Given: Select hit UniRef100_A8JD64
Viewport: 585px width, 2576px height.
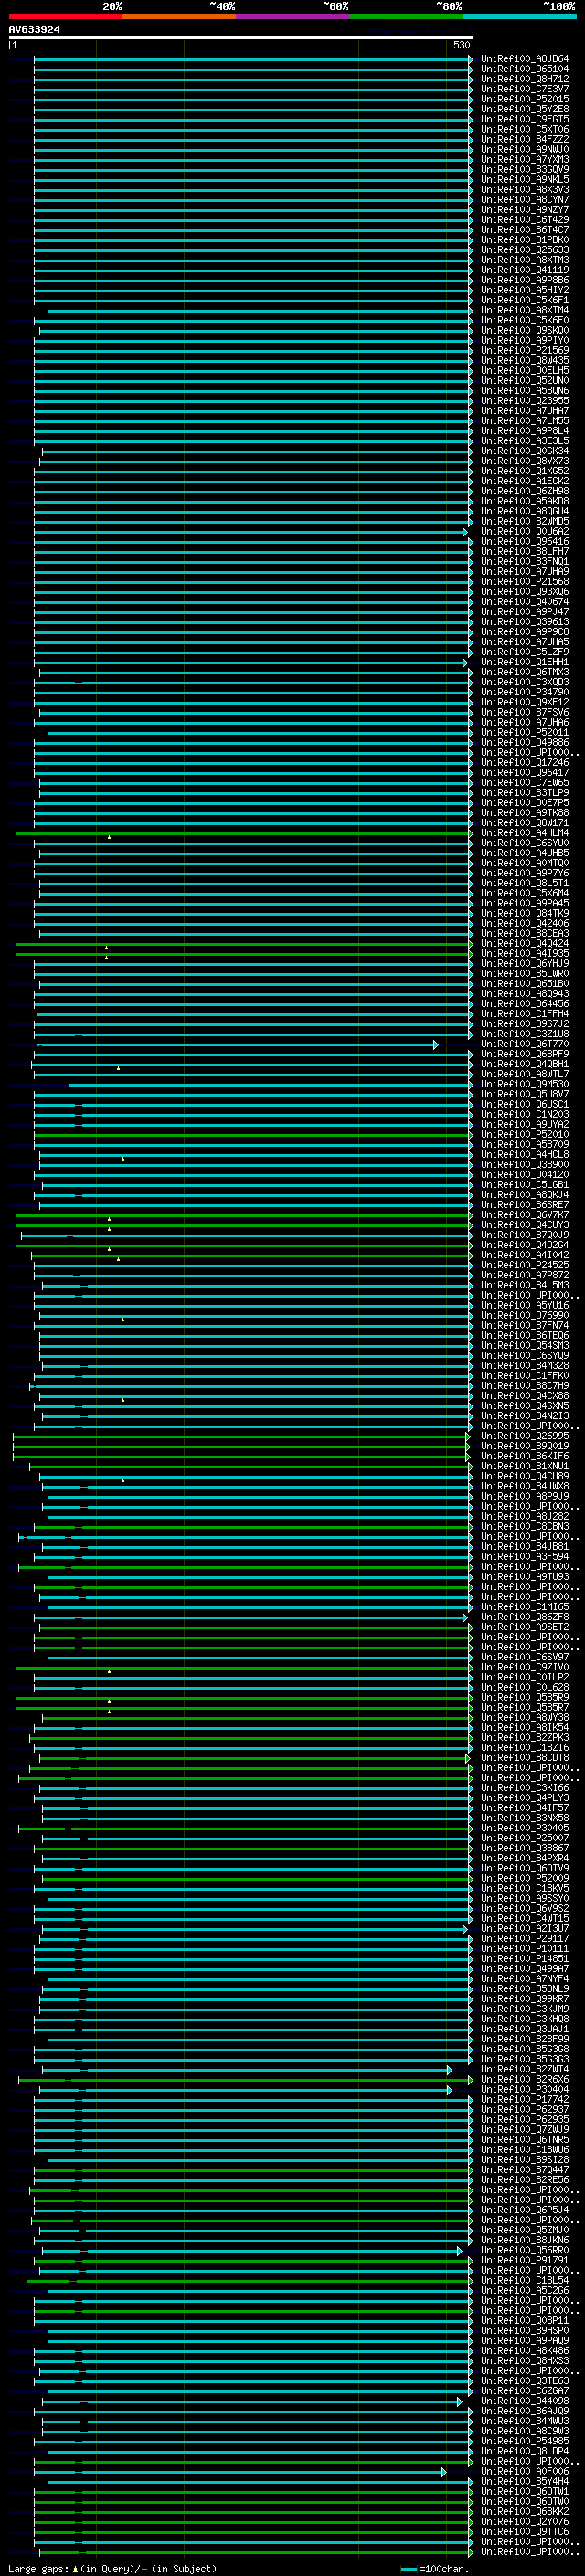Looking at the screenshot, I should pos(525,59).
